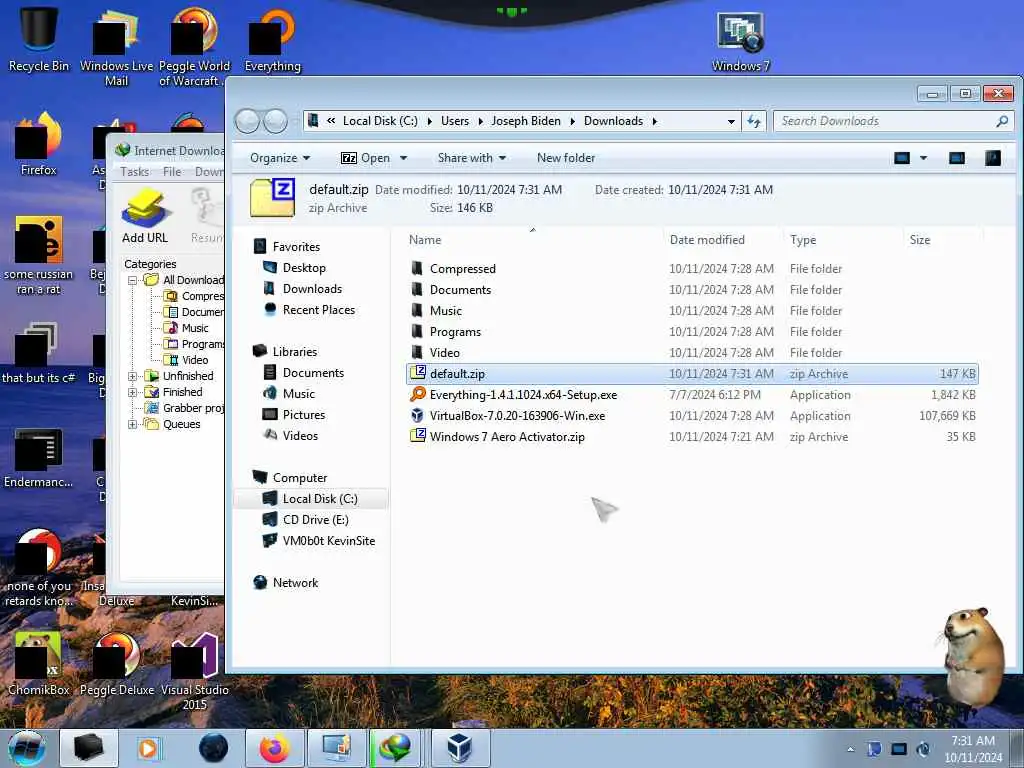Image resolution: width=1024 pixels, height=768 pixels.
Task: Open the Windows Live Mail desktop icon
Action: click(116, 47)
